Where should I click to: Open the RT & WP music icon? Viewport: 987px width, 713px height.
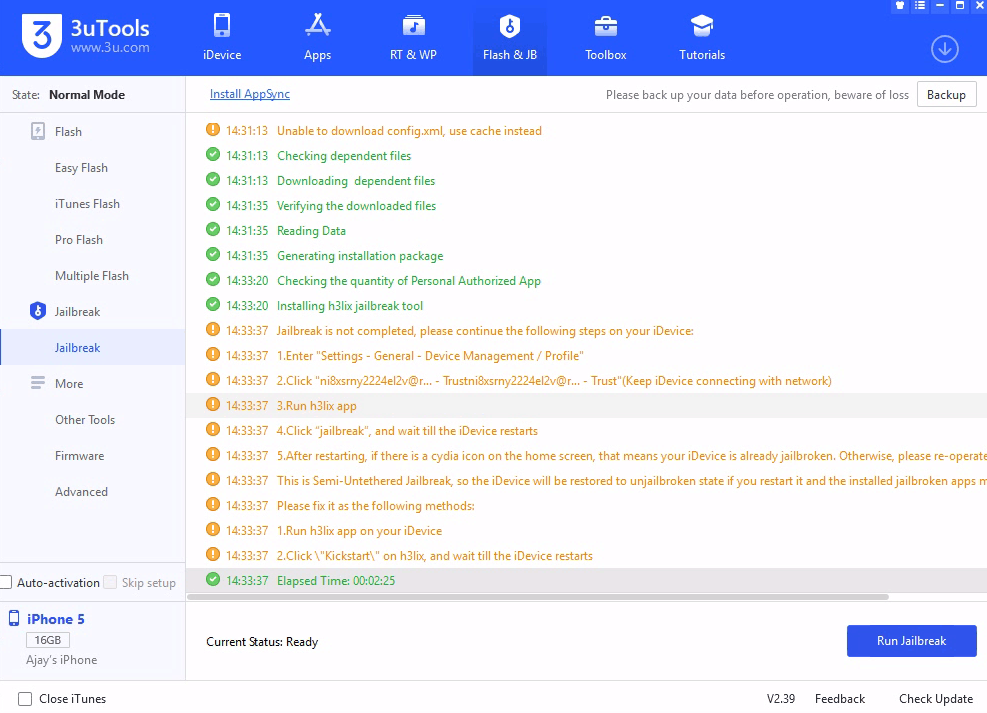point(413,26)
